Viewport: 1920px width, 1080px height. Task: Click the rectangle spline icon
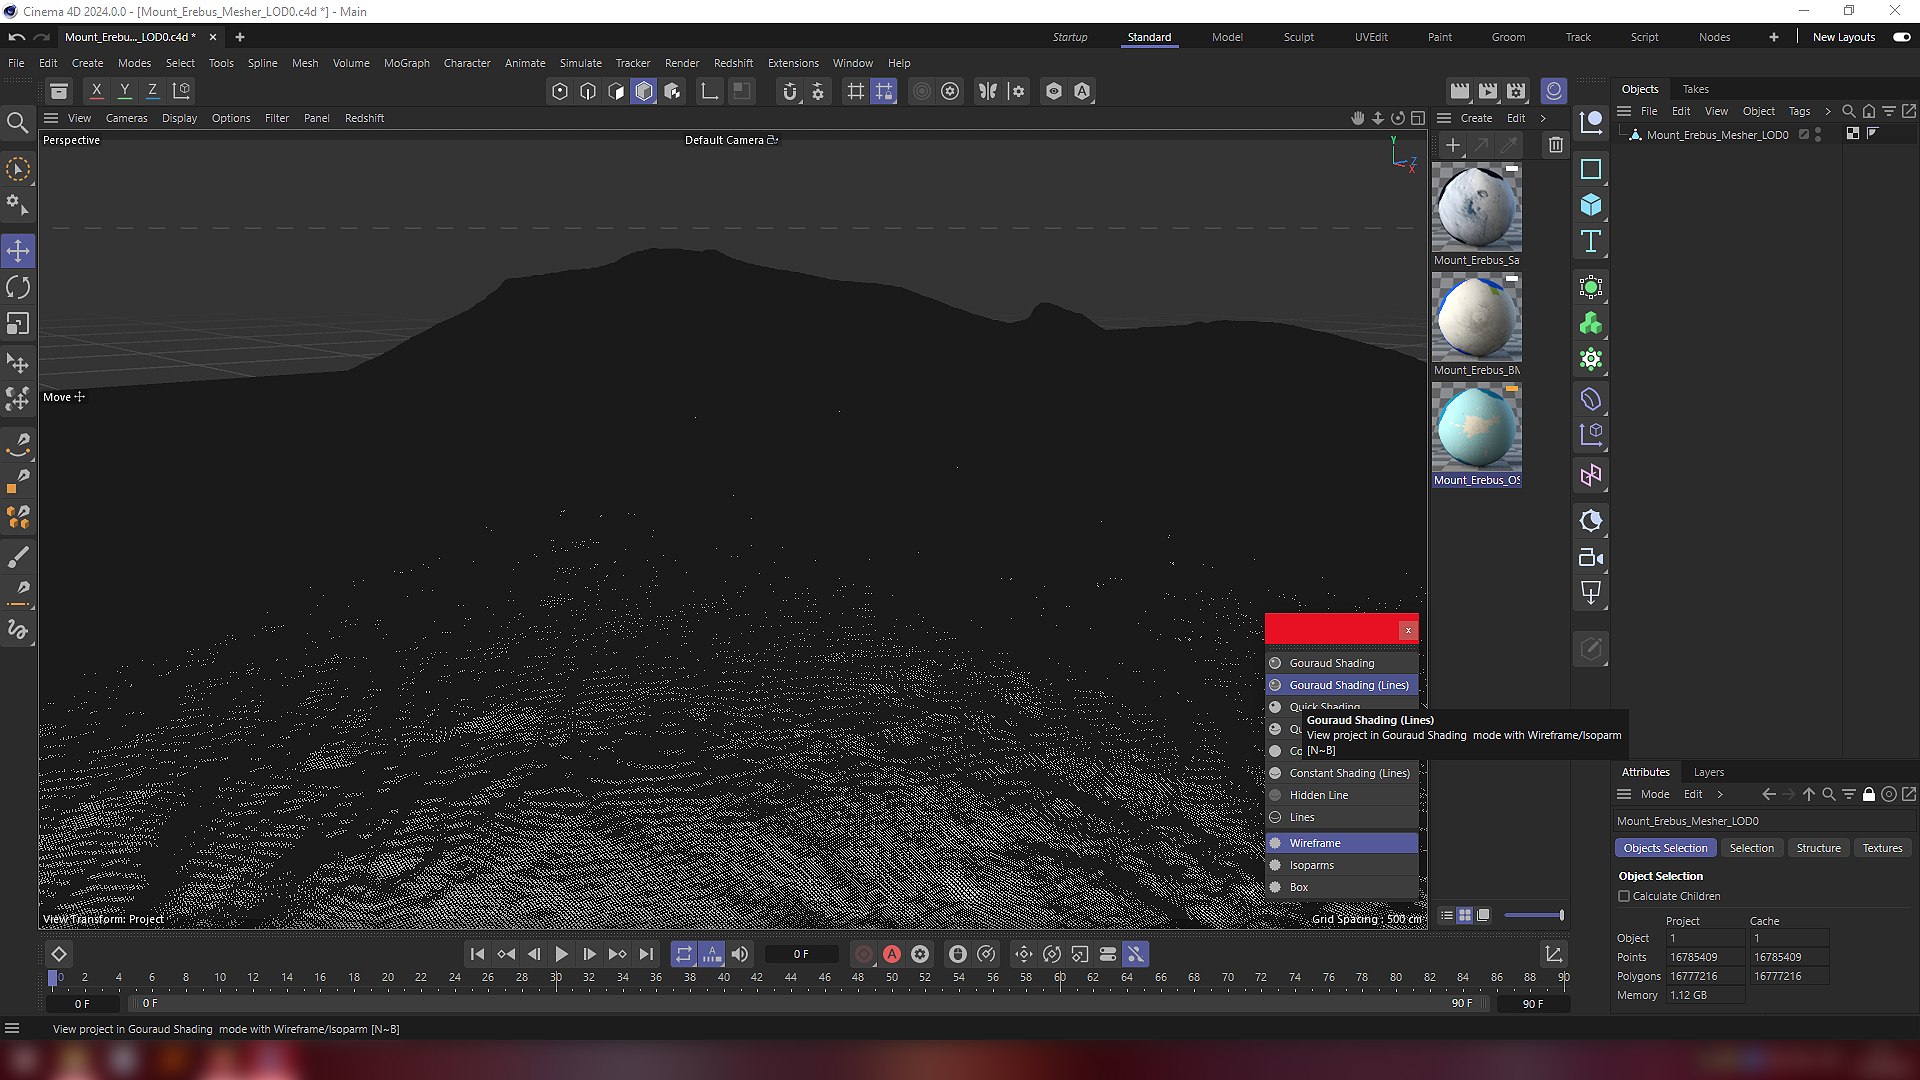coord(1591,169)
